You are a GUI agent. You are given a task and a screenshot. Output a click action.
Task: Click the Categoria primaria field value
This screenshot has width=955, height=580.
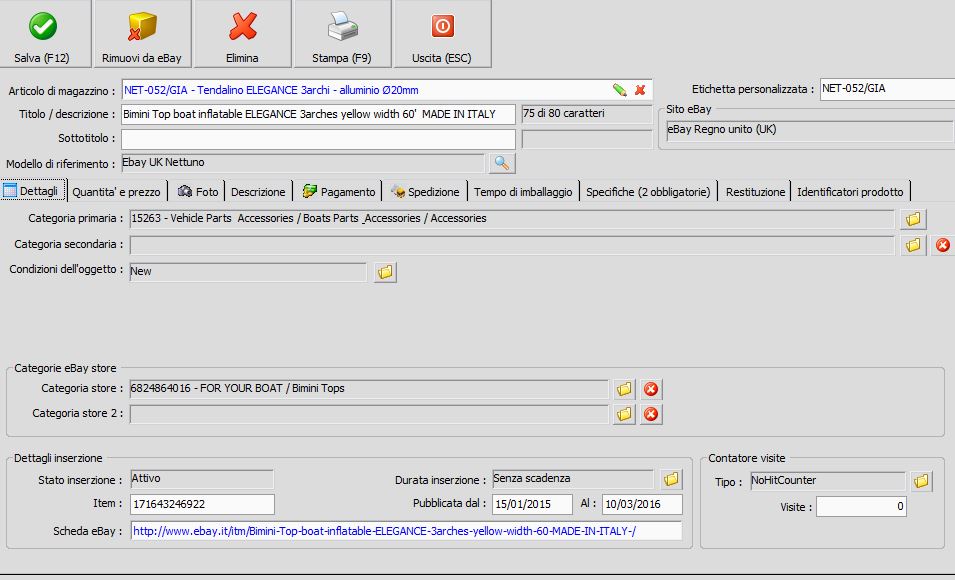point(512,219)
